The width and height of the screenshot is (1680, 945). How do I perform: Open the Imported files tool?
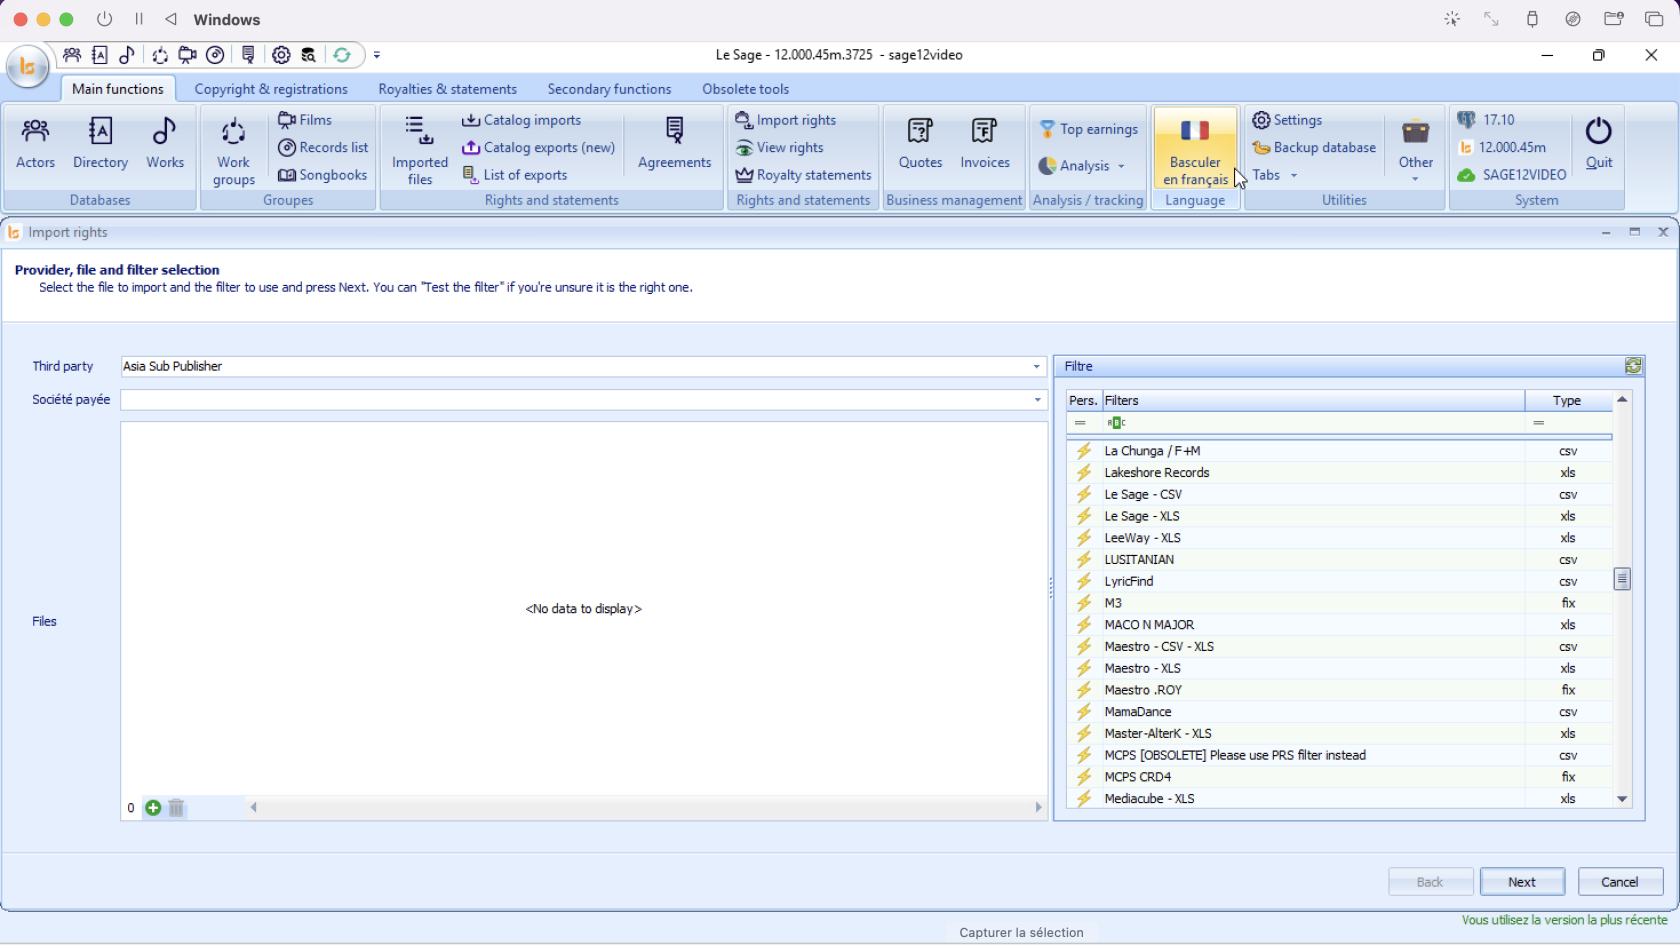tap(420, 151)
